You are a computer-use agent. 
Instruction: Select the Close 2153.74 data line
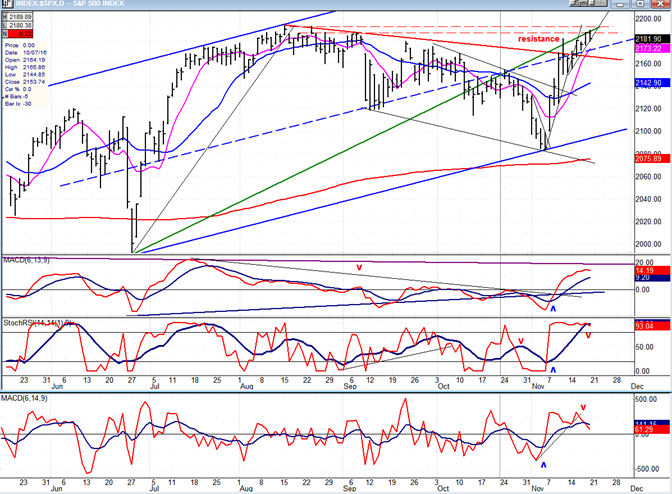(25, 82)
